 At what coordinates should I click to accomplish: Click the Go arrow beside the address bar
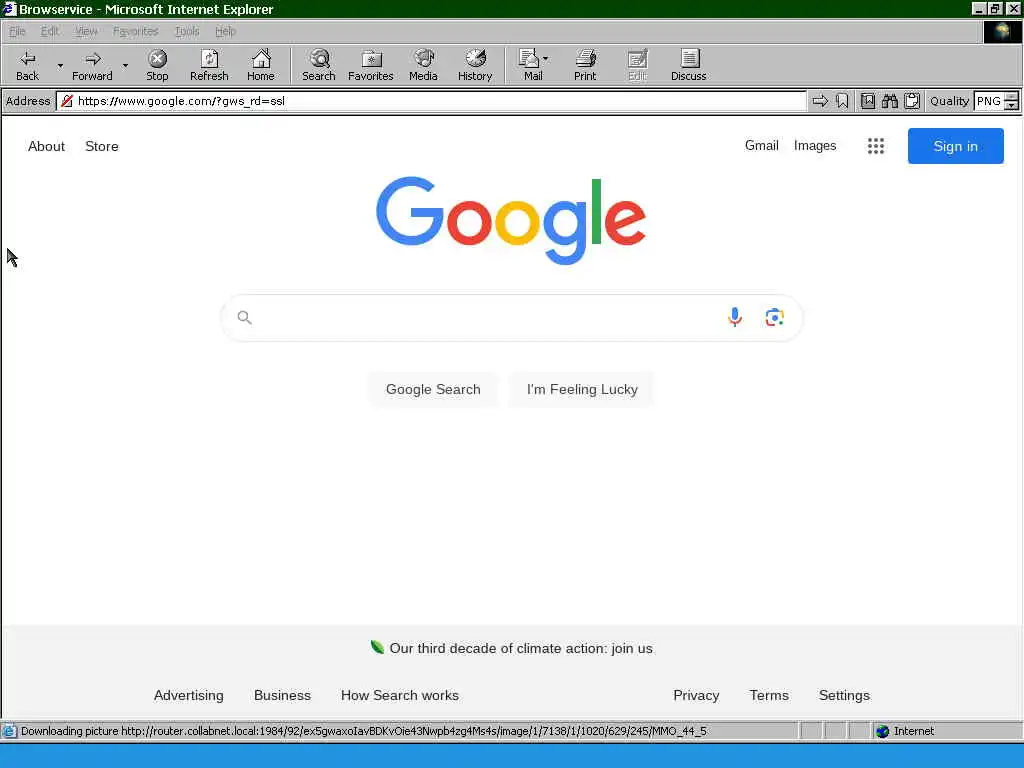pos(820,101)
